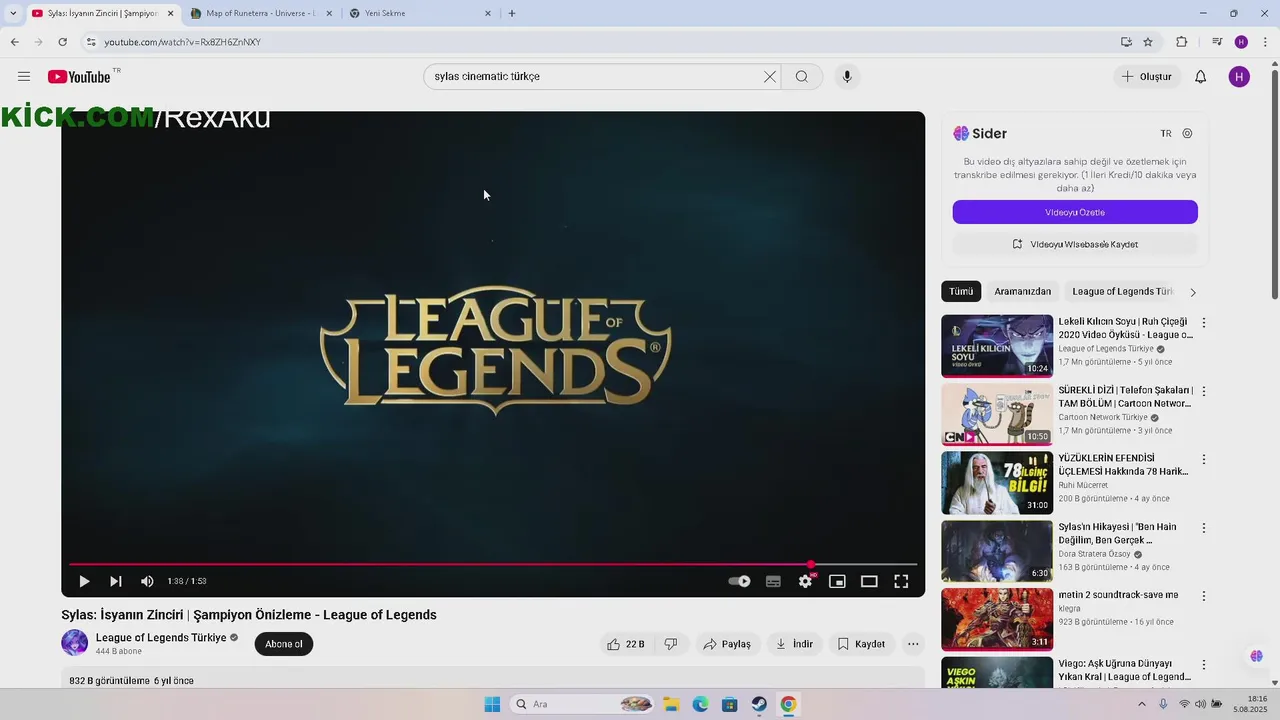Open options for Yüzüklerin Efendisi video
This screenshot has width=1280, height=720.
point(1204,459)
